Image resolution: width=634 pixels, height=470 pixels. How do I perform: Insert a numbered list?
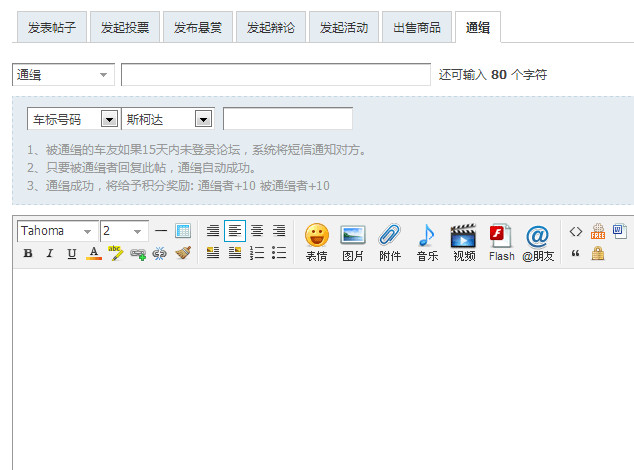257,253
